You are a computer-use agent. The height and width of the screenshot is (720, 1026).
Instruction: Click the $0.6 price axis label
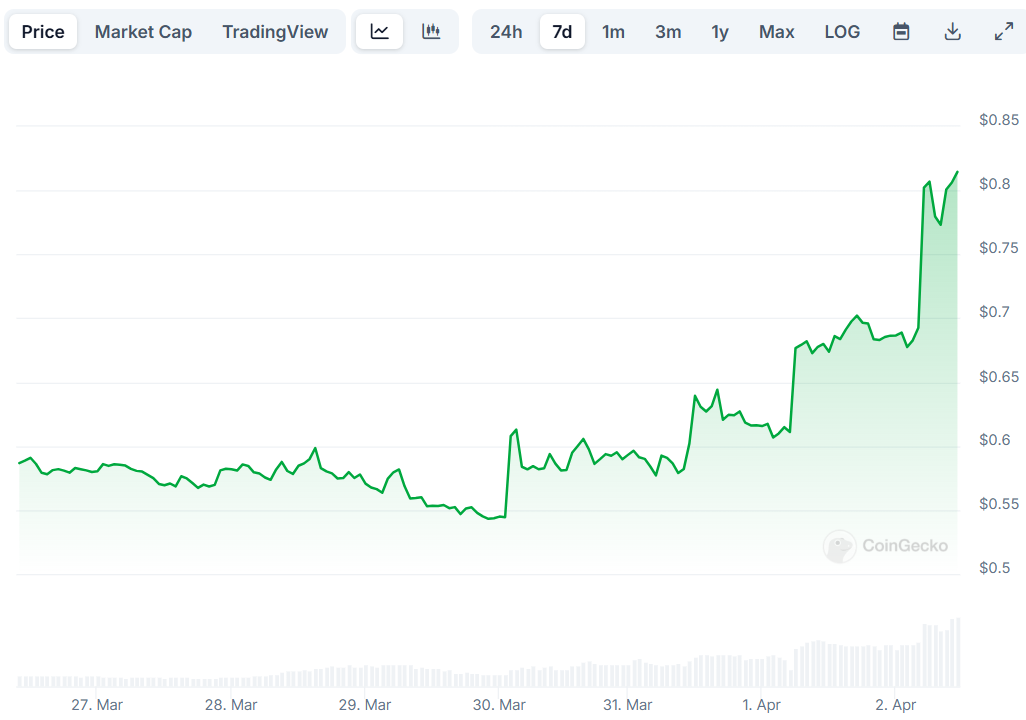[x=995, y=440]
